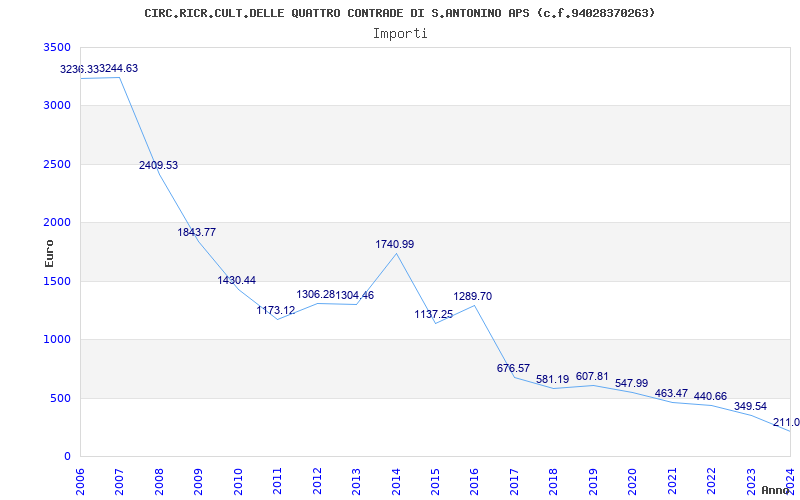Click the x-axis year 2007
Screen dimensions: 800x500
tap(119, 482)
